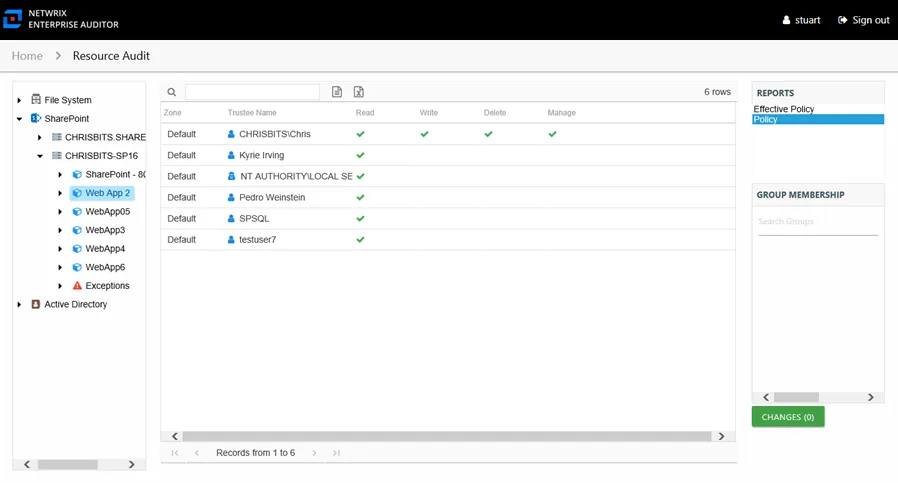The height and width of the screenshot is (483, 898).
Task: Click the SharePoint icon in tree
Action: 36,118
